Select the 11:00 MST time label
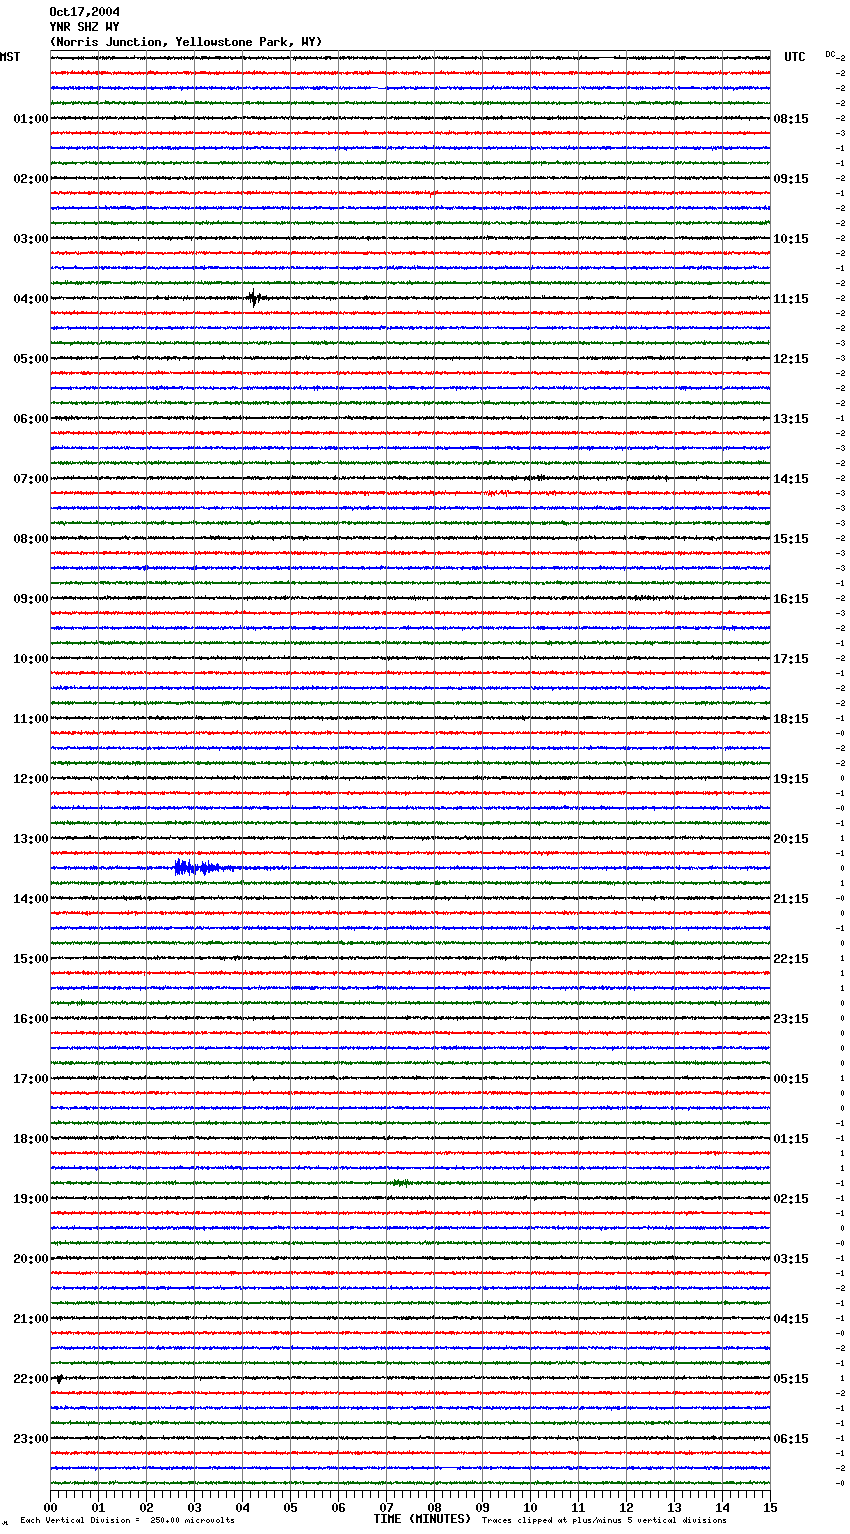This screenshot has width=850, height=1534. pyautogui.click(x=31, y=719)
